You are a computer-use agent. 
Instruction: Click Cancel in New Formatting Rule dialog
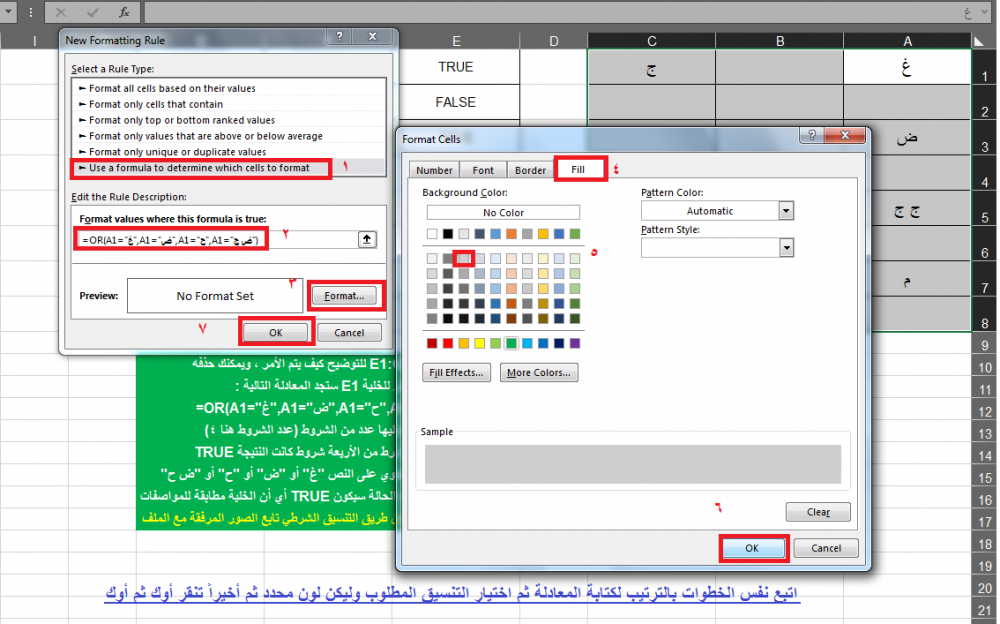tap(349, 332)
